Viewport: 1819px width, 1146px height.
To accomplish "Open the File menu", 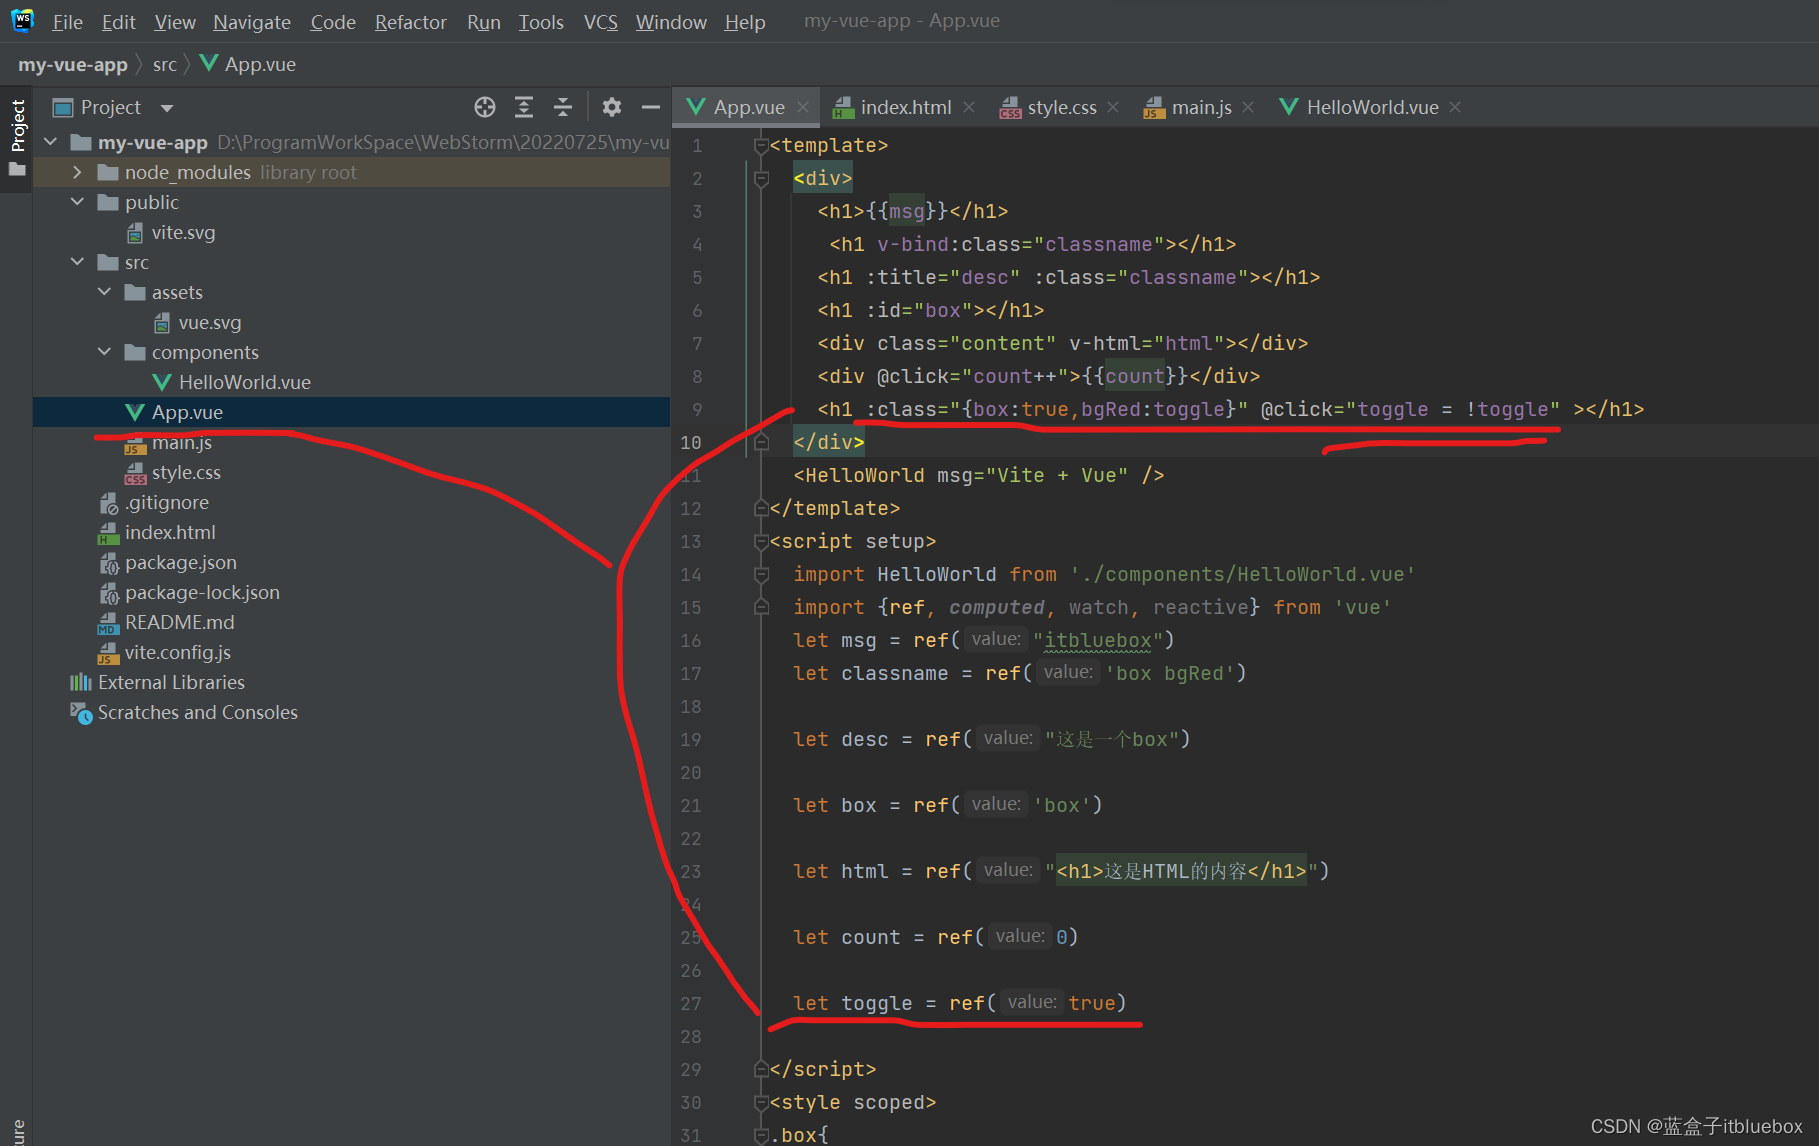I will pyautogui.click(x=67, y=22).
